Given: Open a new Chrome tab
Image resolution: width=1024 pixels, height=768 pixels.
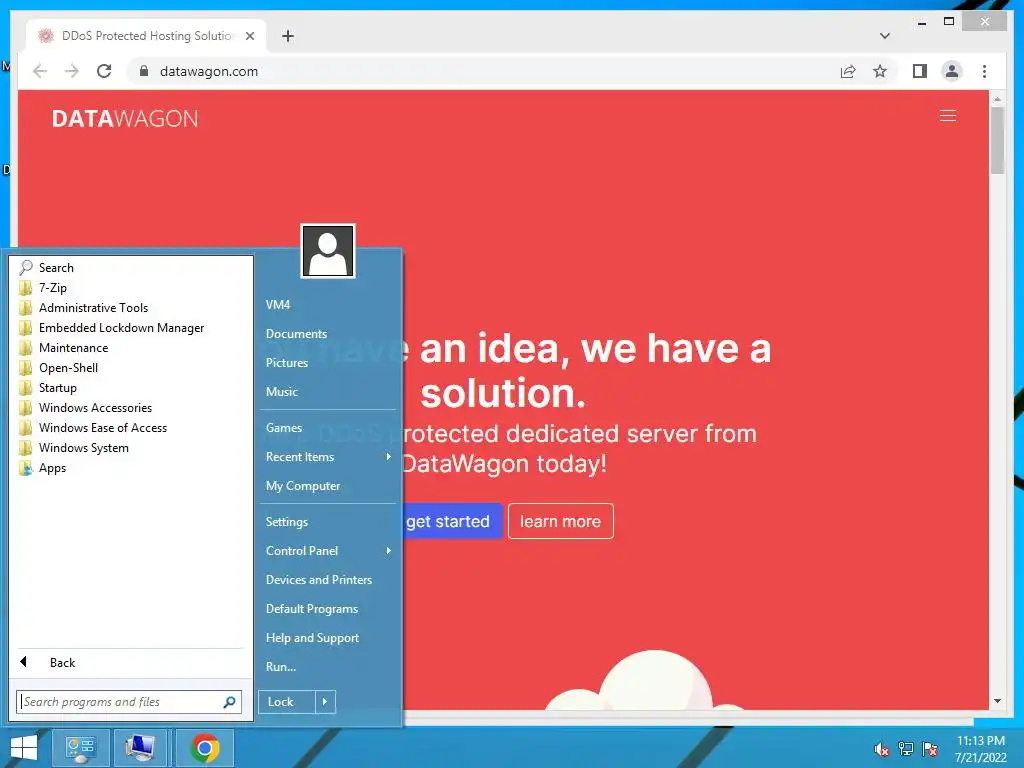Looking at the screenshot, I should pos(288,36).
